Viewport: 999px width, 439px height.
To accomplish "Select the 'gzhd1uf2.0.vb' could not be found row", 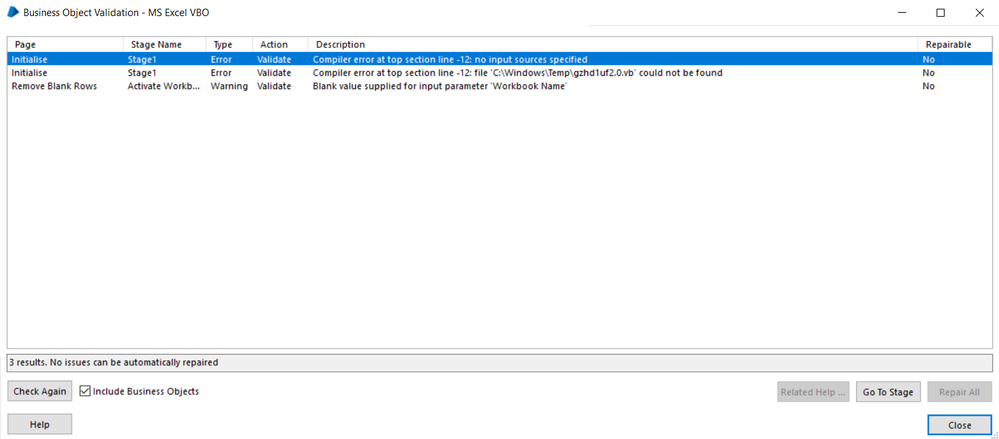I will (x=500, y=73).
